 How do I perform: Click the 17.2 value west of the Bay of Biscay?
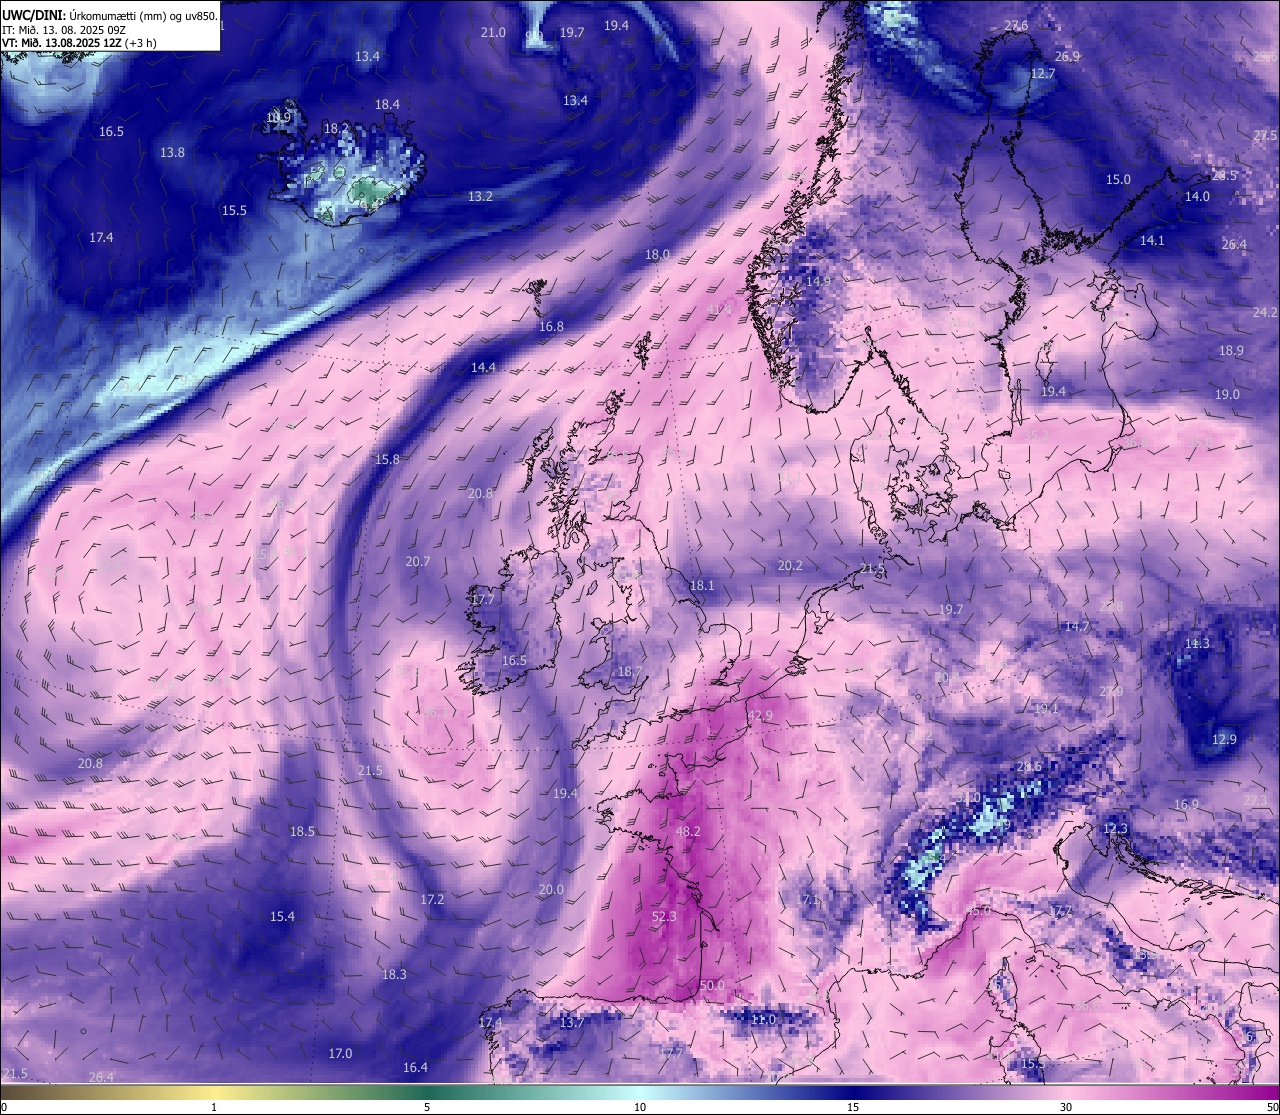point(432,899)
